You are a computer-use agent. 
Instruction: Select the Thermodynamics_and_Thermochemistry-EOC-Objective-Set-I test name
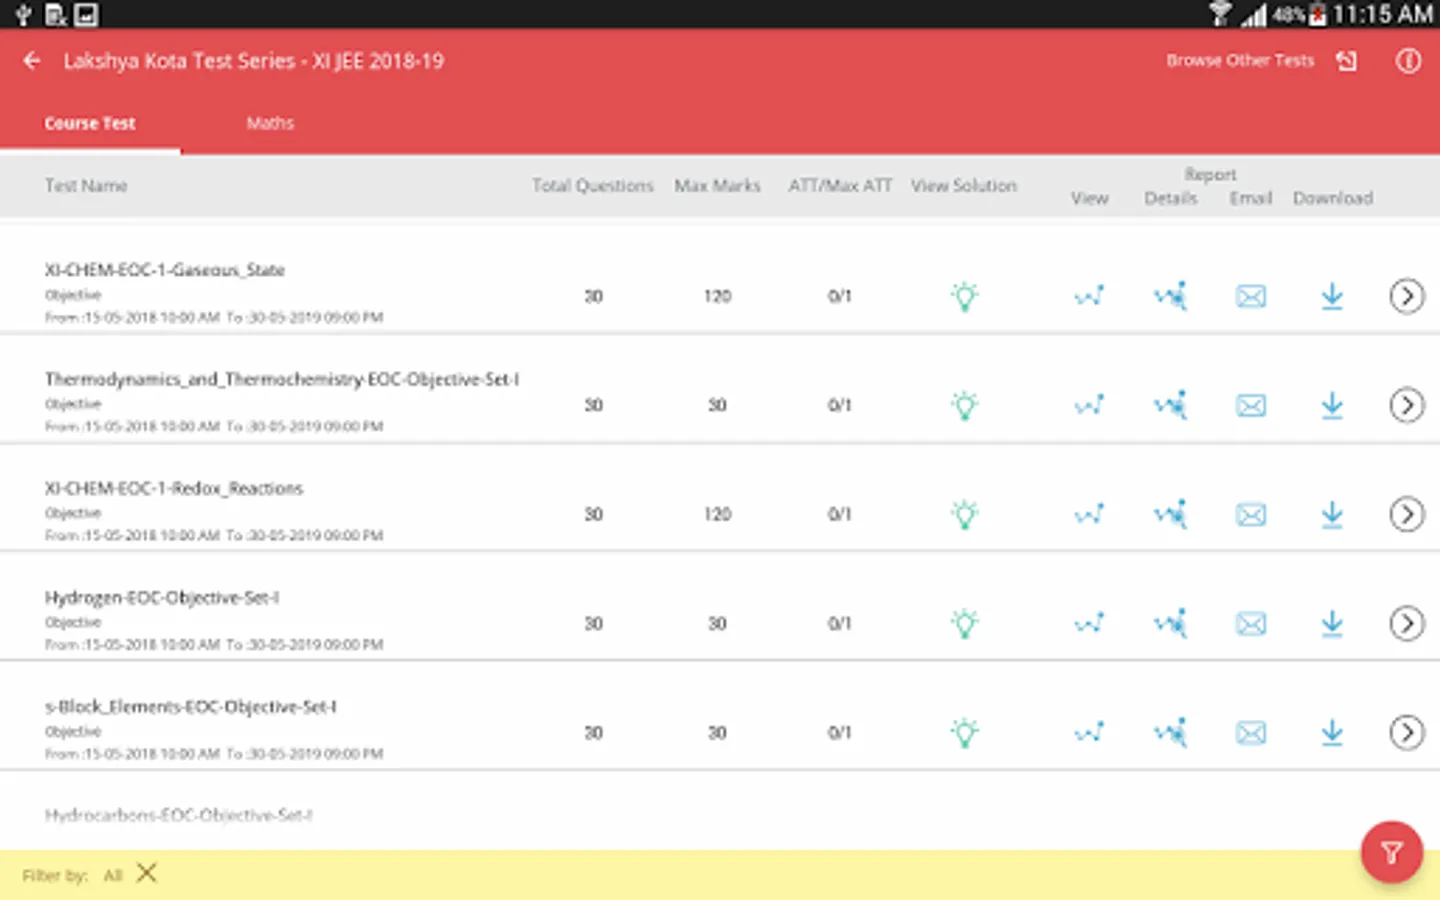click(282, 379)
